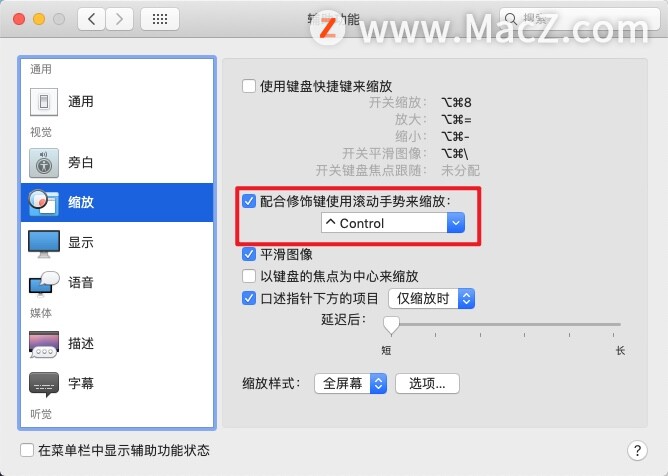Go back with the left arrow button

(91, 19)
